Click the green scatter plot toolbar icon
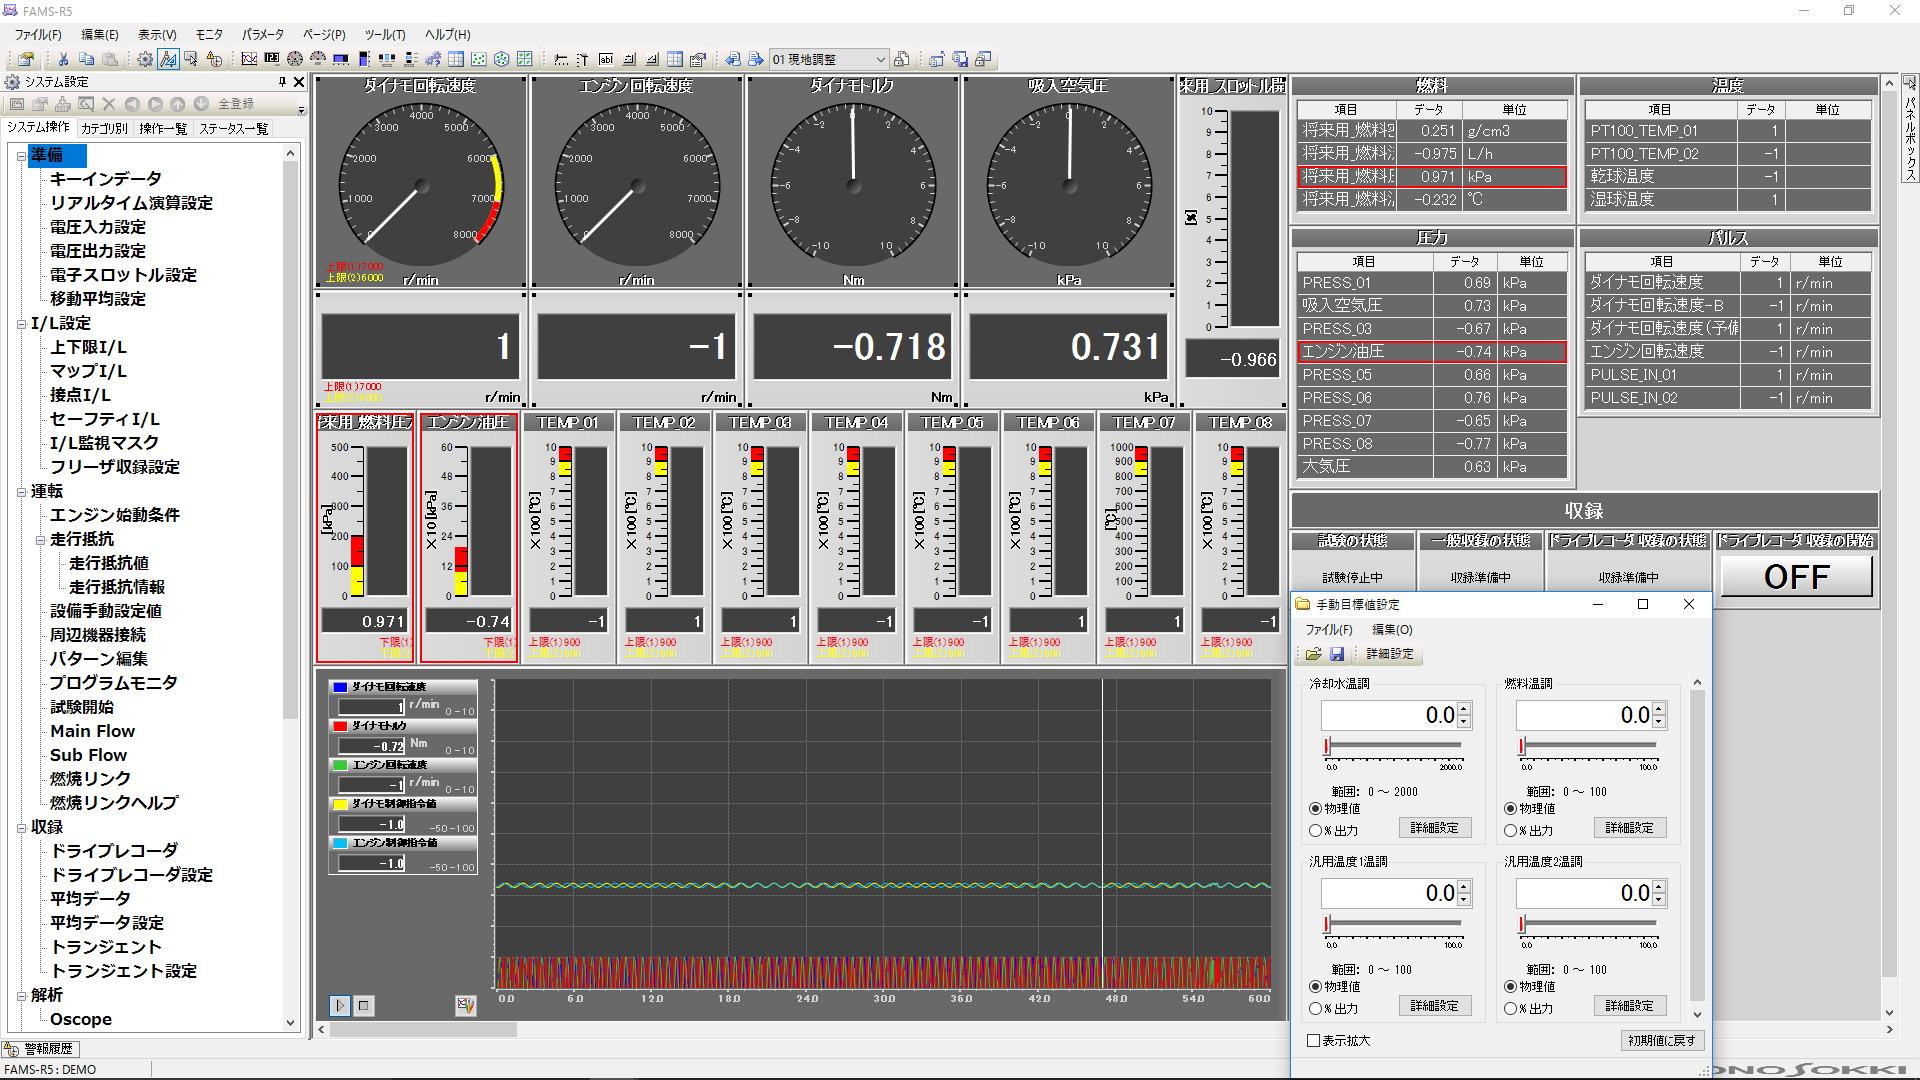Viewport: 1920px width, 1080px height. (x=479, y=60)
